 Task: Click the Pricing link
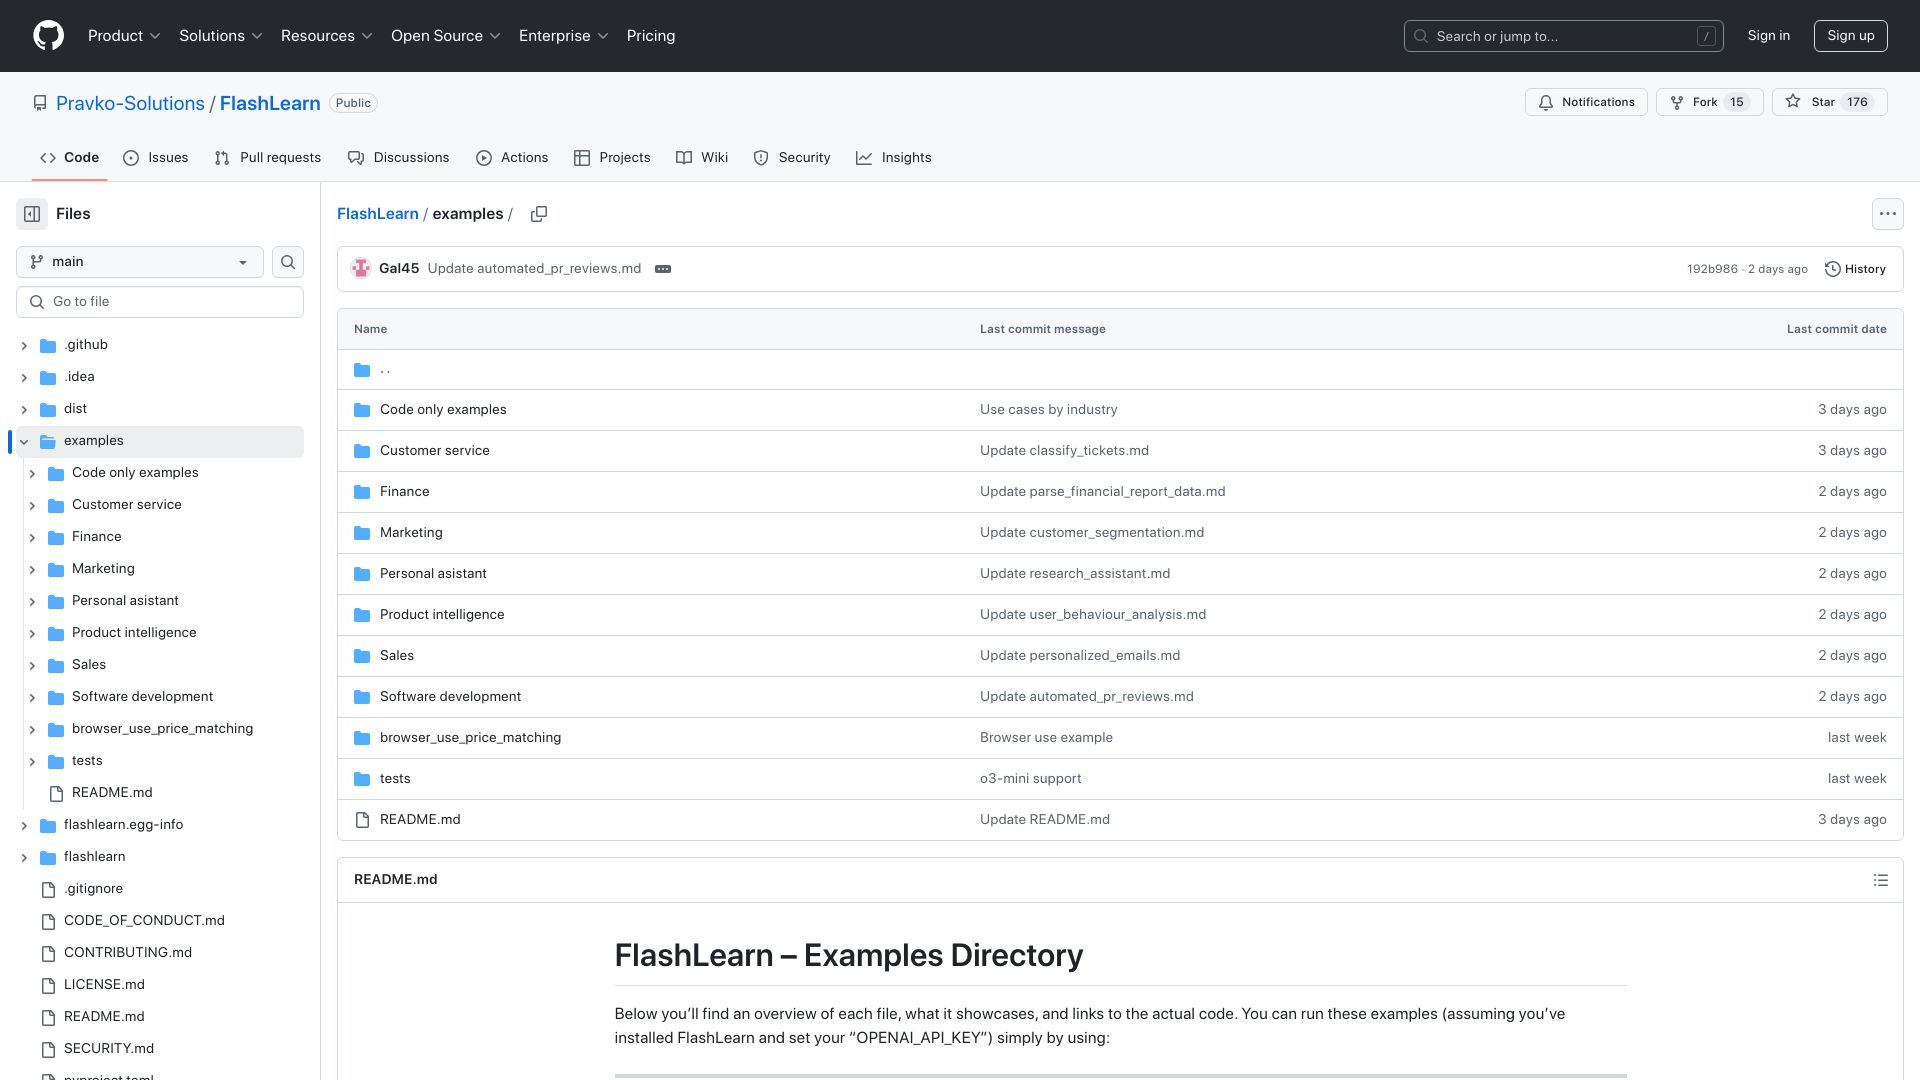pos(651,36)
